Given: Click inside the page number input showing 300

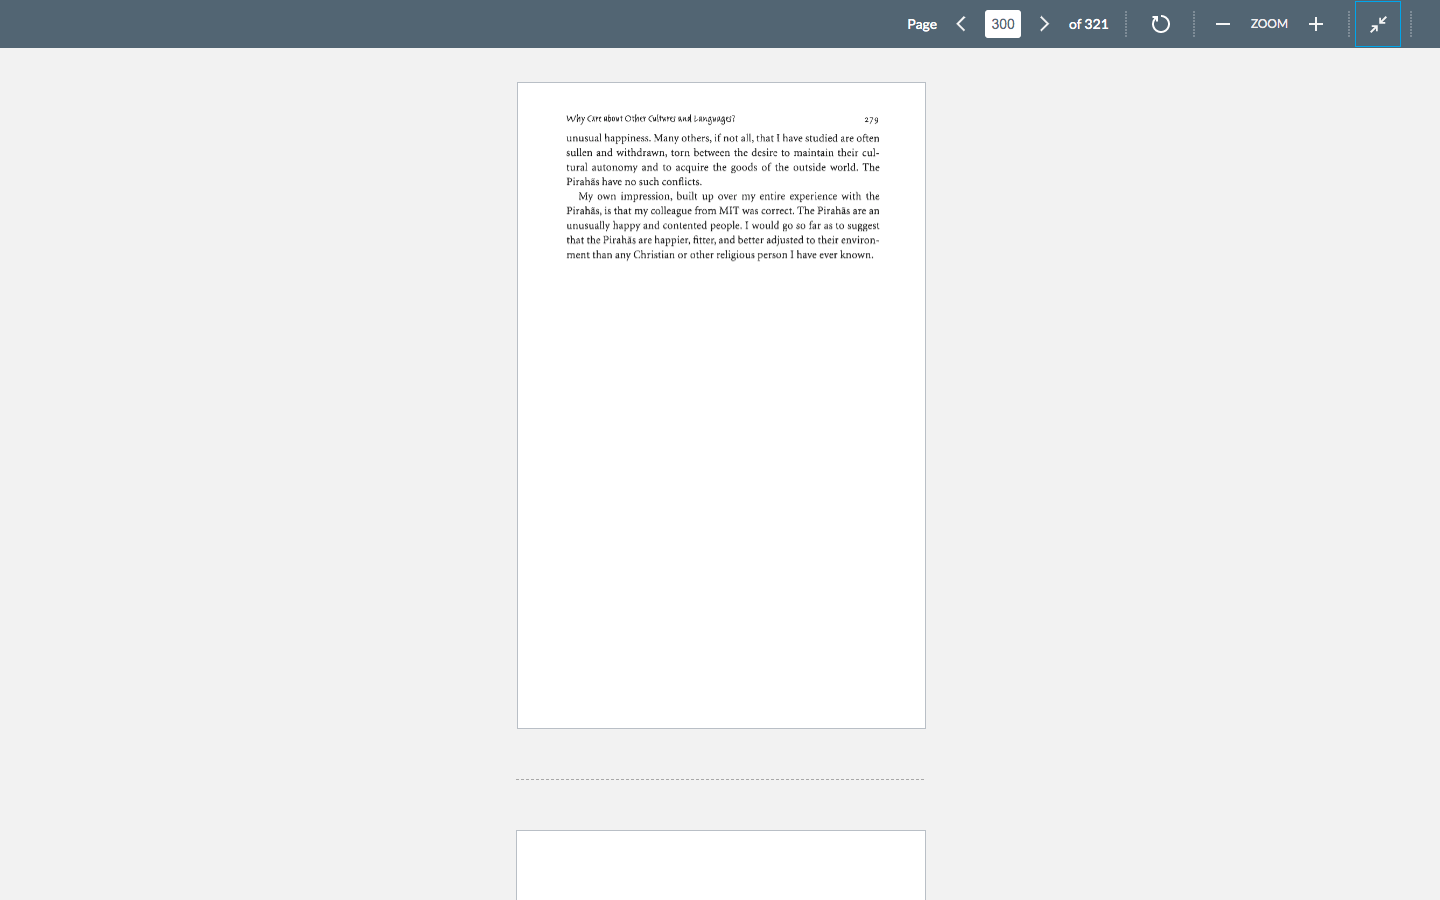Looking at the screenshot, I should tap(1002, 23).
